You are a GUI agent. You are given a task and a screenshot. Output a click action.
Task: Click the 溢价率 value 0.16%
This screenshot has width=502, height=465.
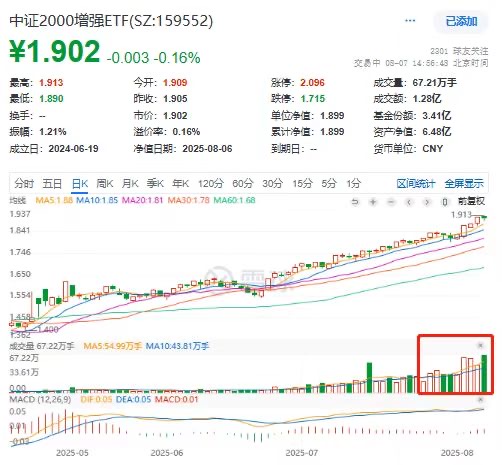tap(186, 132)
